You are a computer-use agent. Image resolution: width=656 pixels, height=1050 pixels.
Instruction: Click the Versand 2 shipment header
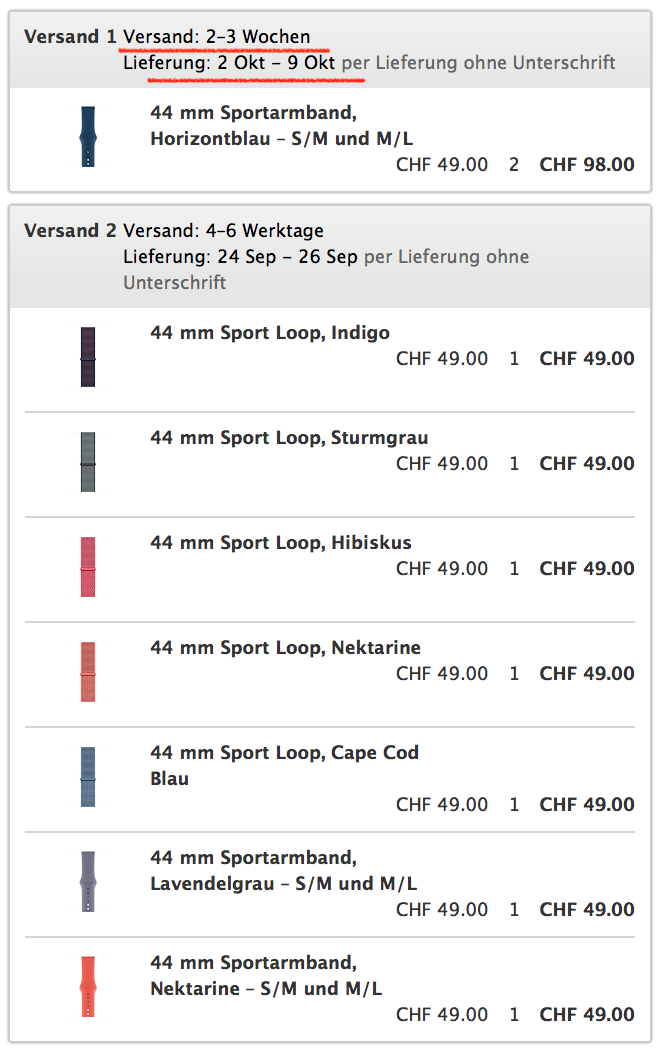coord(329,256)
